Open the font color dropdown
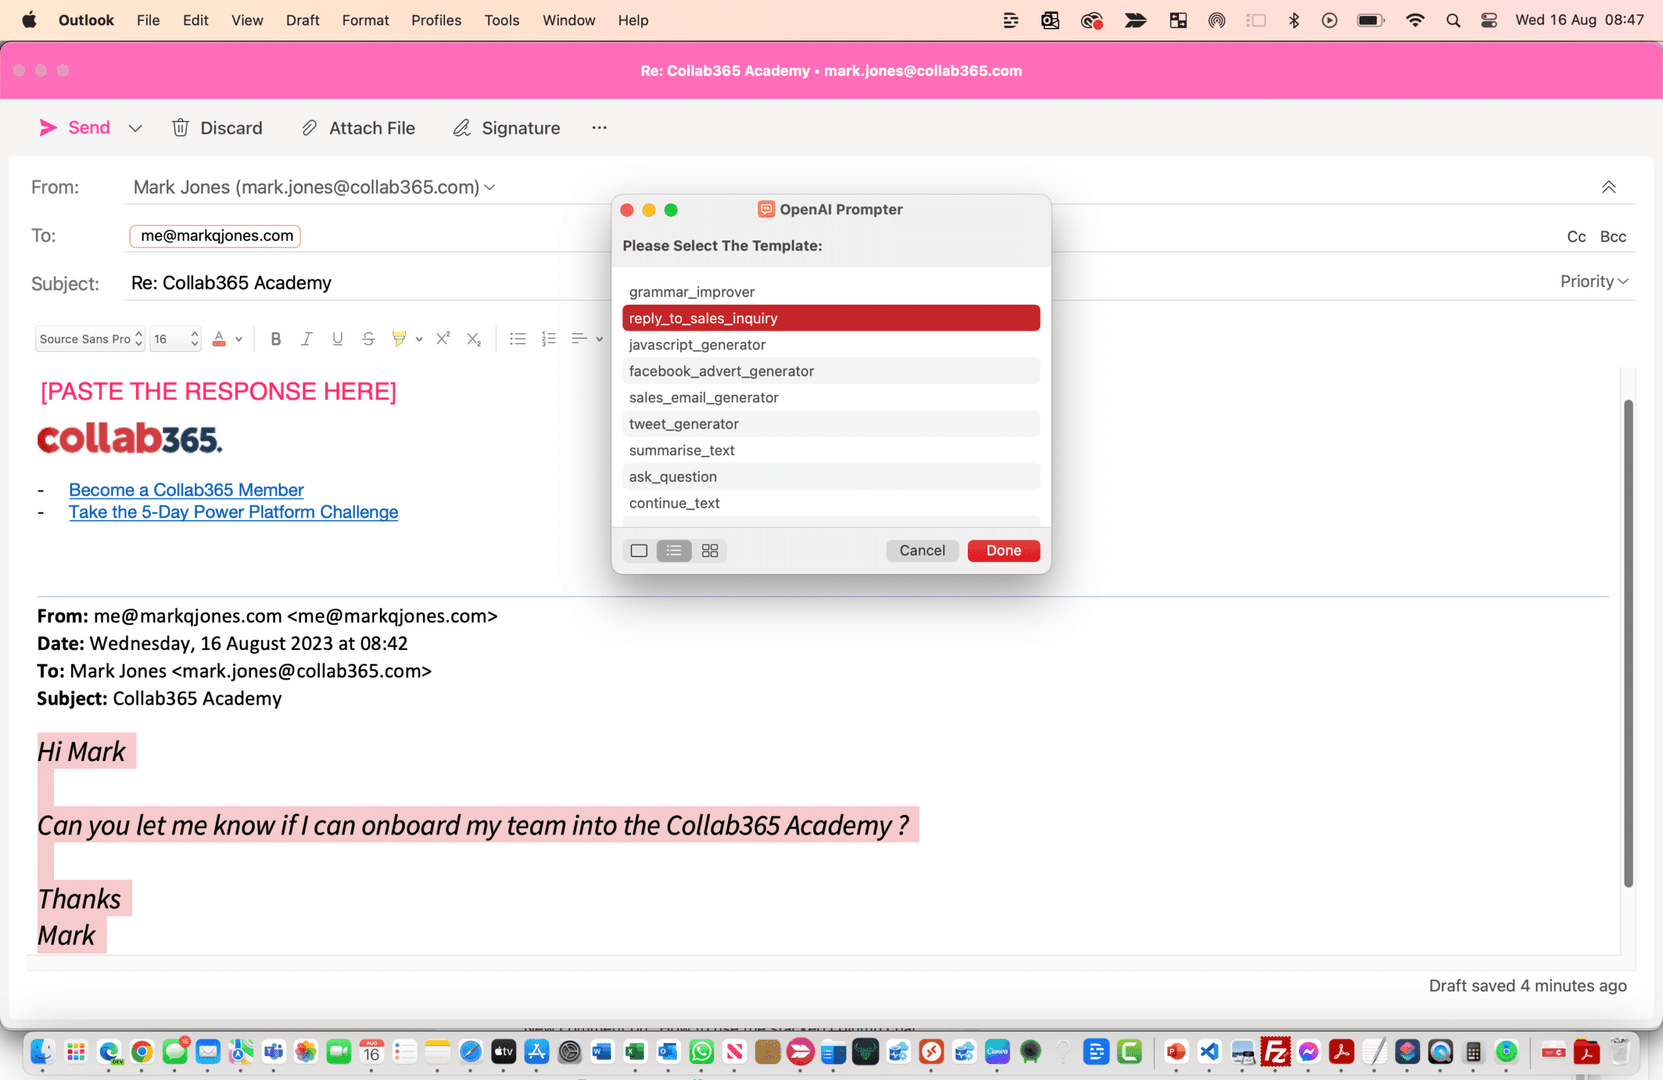This screenshot has height=1080, width=1663. (239, 338)
